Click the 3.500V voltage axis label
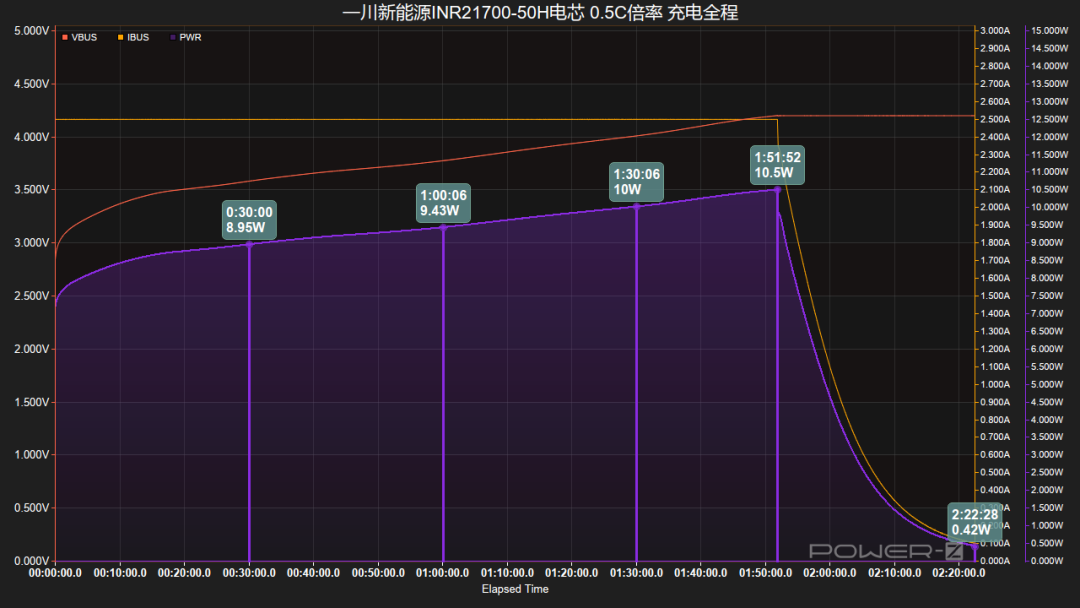Viewport: 1080px width, 608px height. [x=32, y=190]
